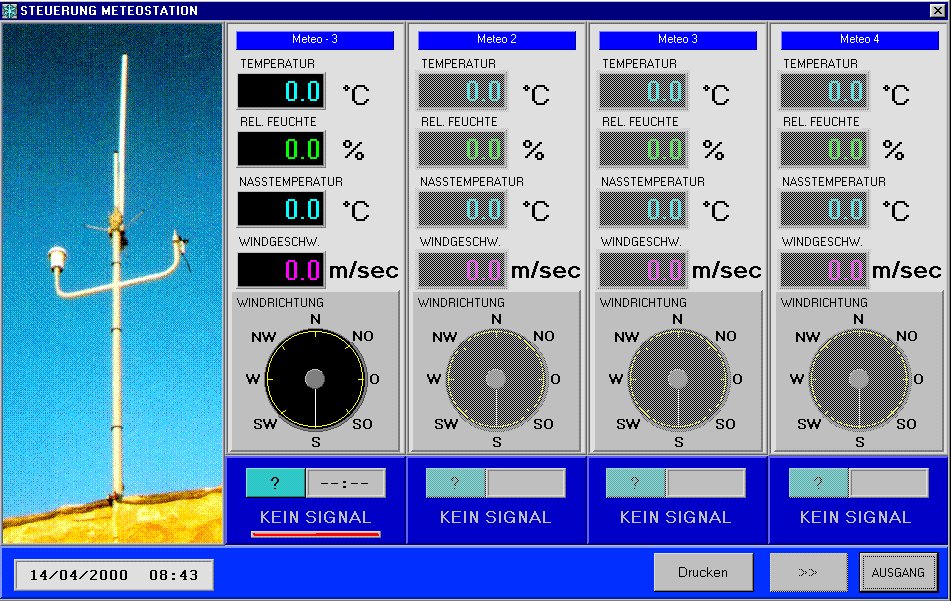This screenshot has width=951, height=601.
Task: Click the red signal bar under KEIN SIGNAL
Action: point(315,535)
